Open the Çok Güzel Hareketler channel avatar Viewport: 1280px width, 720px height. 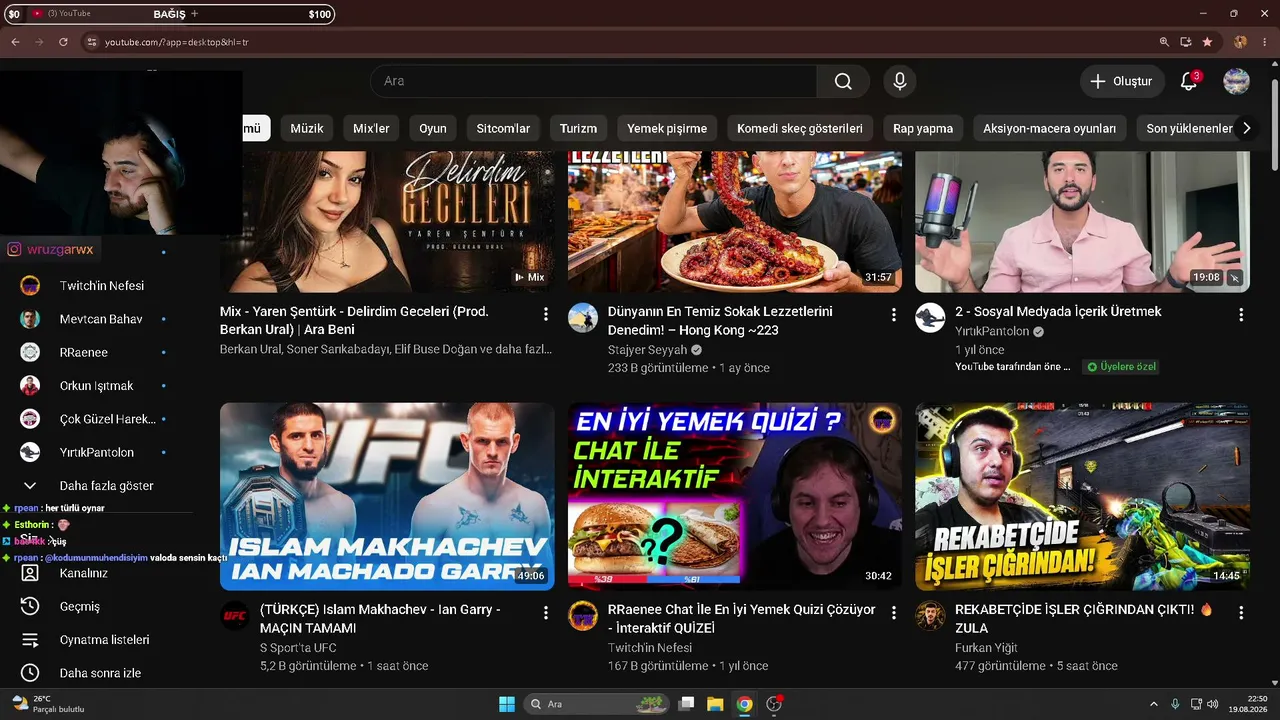coord(30,419)
